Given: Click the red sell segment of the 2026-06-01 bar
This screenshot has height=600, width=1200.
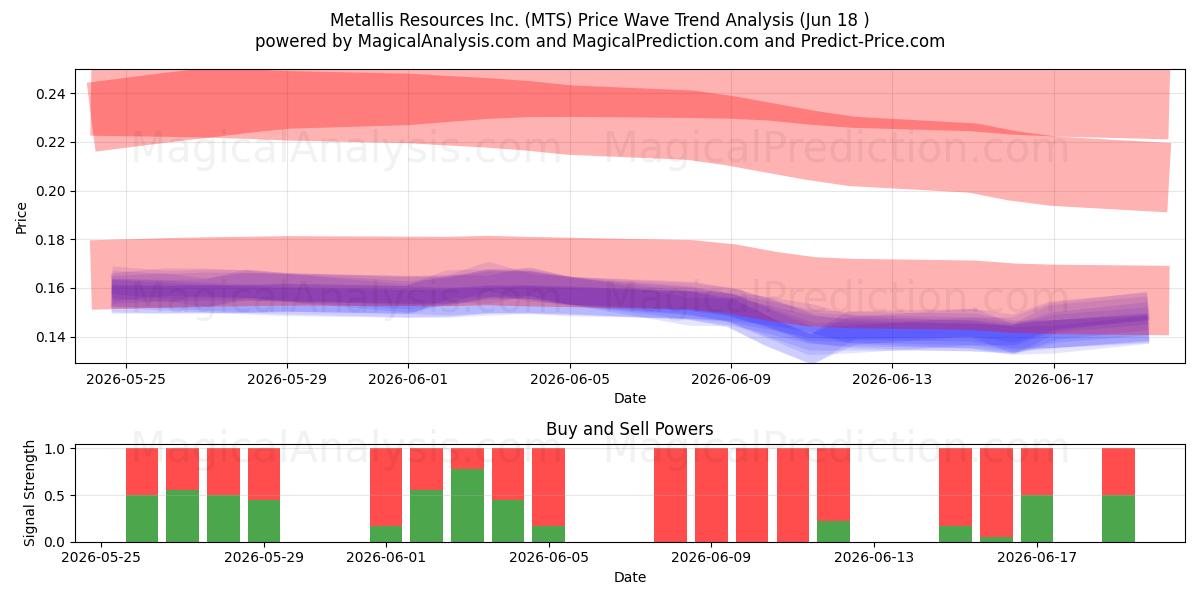Looking at the screenshot, I should tap(386, 487).
